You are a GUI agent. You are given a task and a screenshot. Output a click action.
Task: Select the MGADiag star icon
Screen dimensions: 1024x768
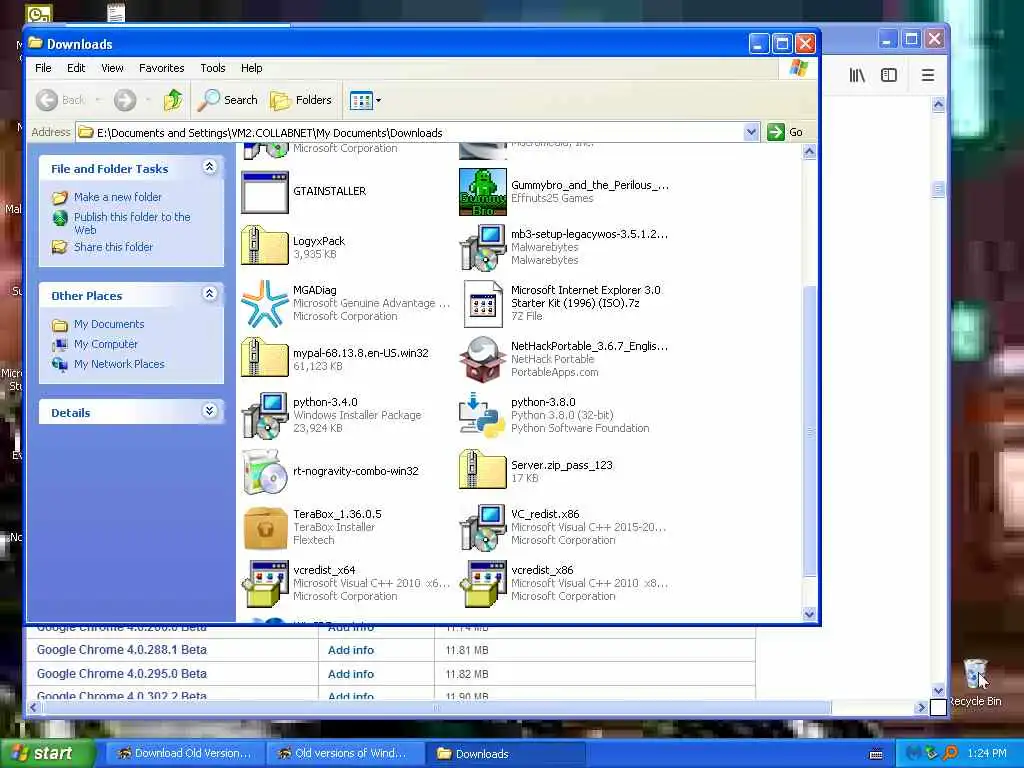(264, 304)
